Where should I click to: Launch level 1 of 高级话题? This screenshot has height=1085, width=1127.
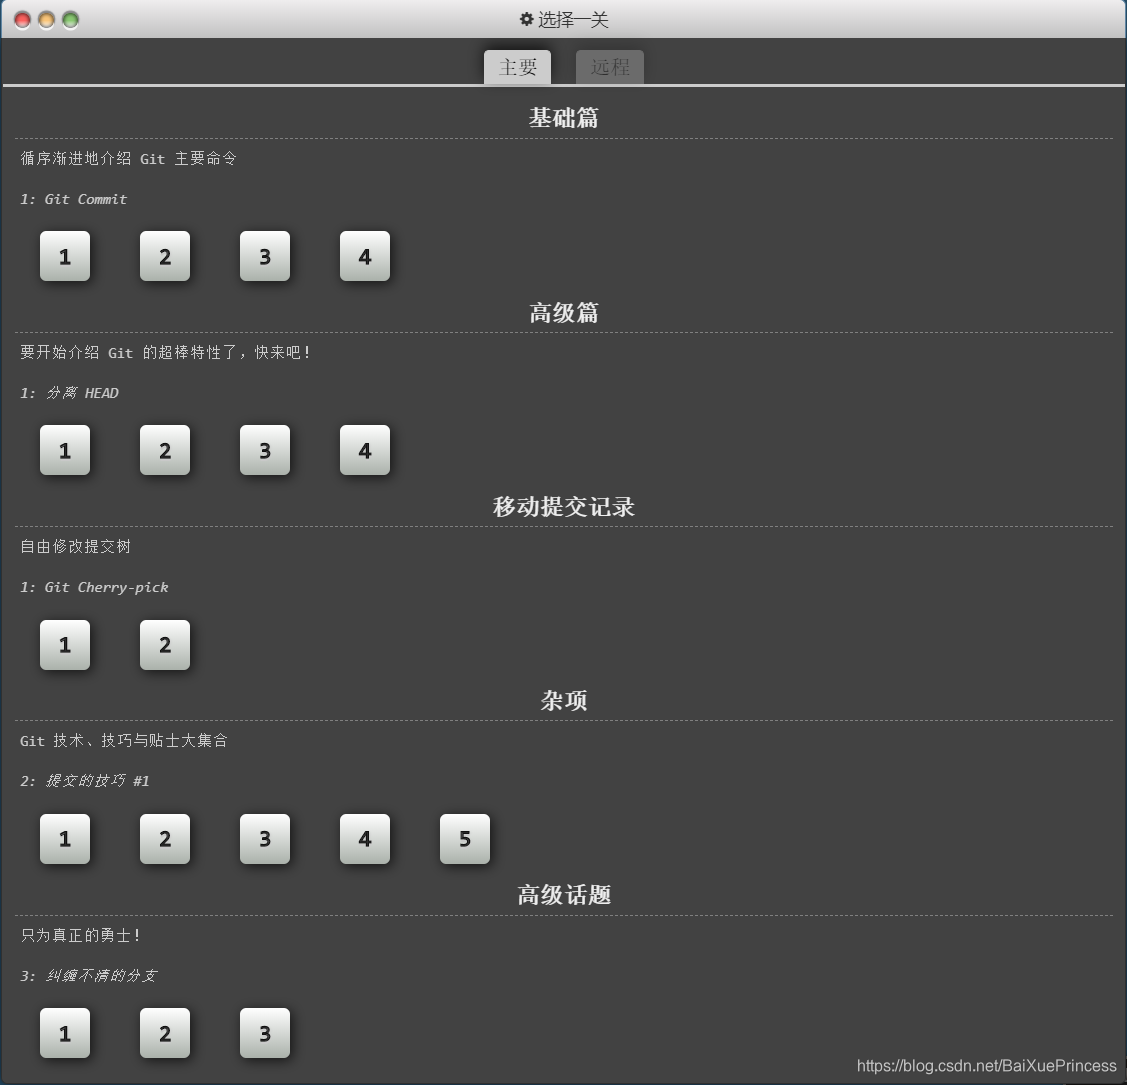click(65, 1033)
